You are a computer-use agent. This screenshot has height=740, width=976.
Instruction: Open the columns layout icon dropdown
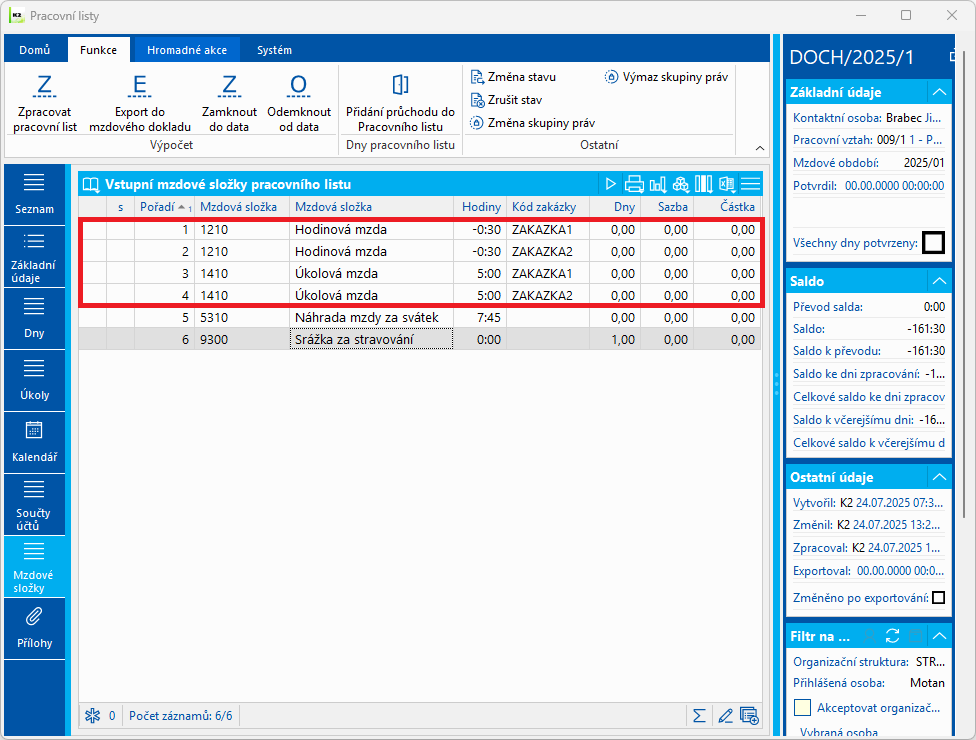704,184
